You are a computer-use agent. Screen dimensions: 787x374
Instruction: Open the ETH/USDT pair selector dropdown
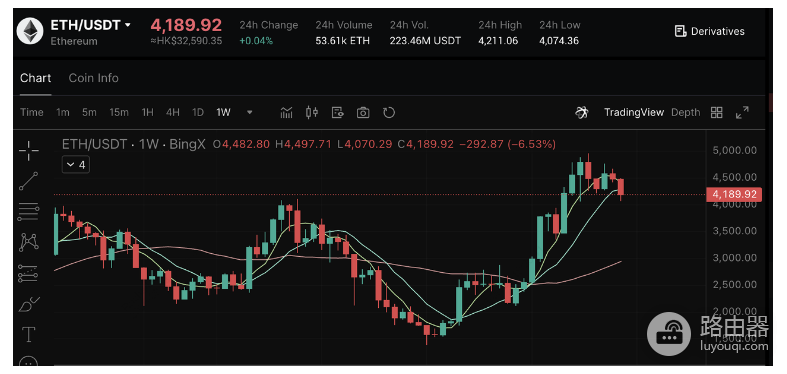click(x=91, y=25)
